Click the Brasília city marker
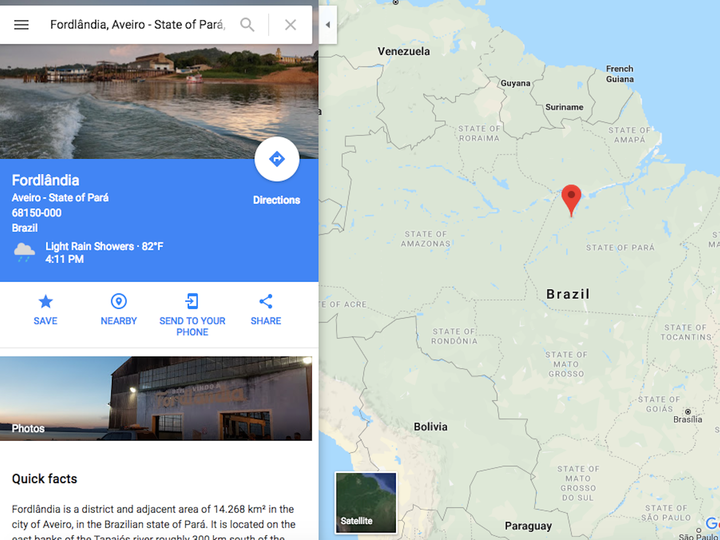The image size is (720, 540). pos(687,412)
